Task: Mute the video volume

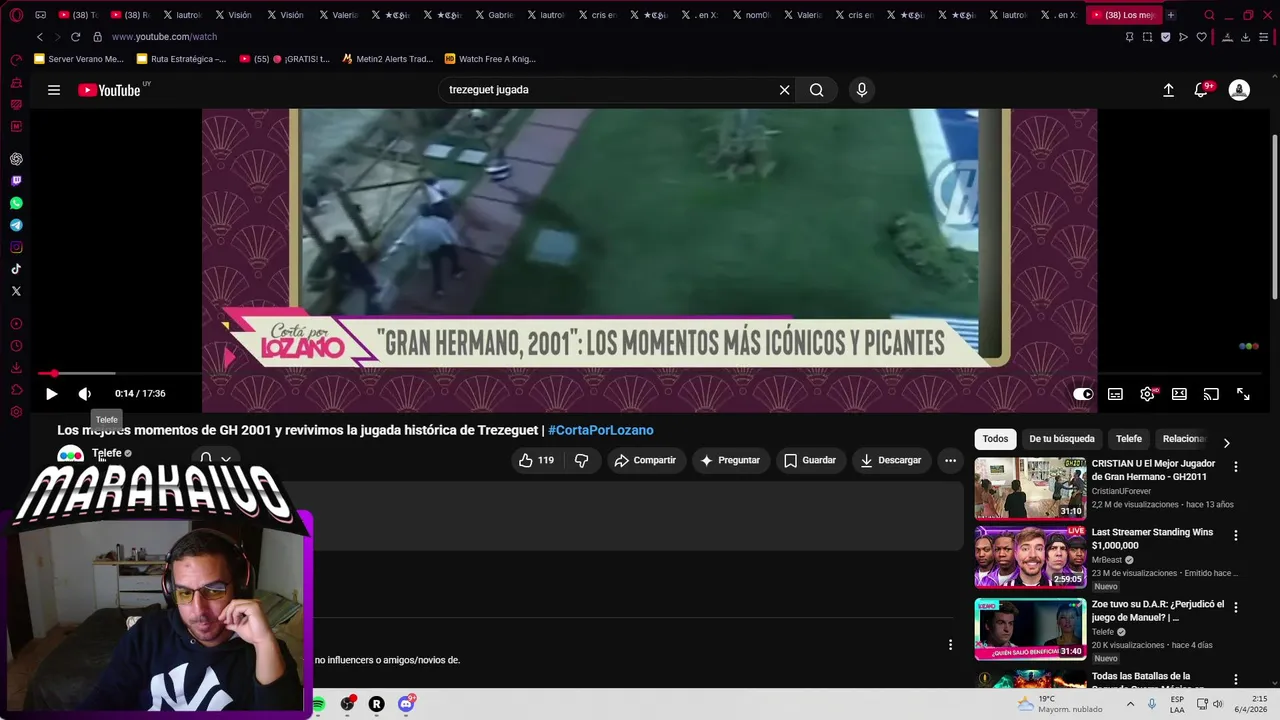Action: (85, 394)
